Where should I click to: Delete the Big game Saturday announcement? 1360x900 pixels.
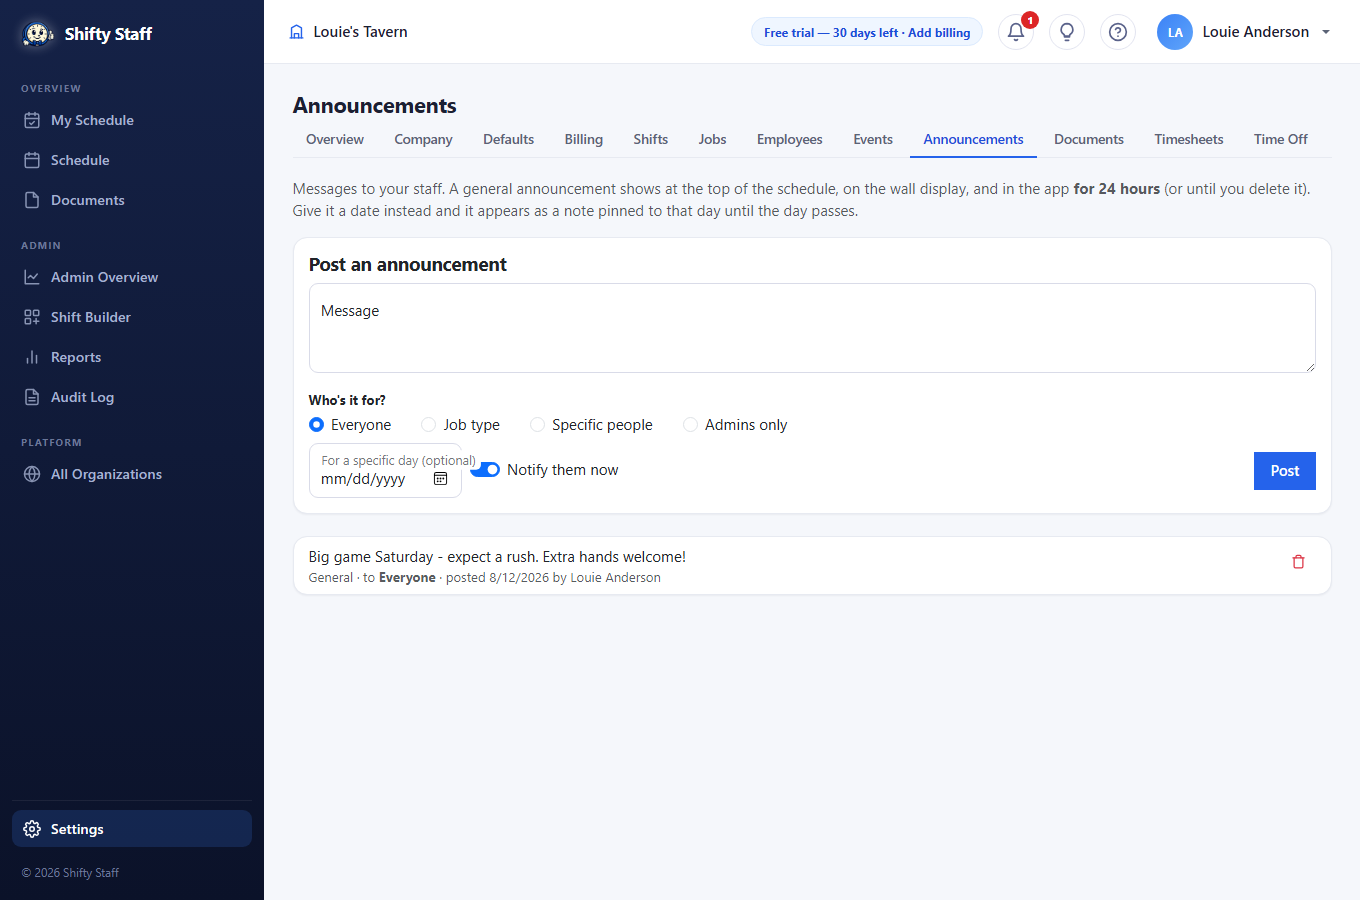1298,562
